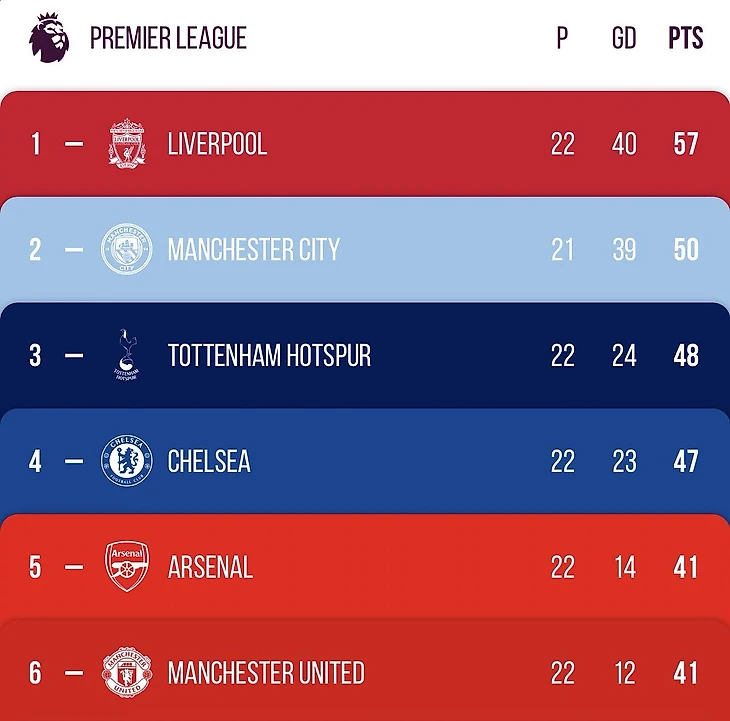Click the PREMIER LEAGUE title text

click(x=168, y=39)
